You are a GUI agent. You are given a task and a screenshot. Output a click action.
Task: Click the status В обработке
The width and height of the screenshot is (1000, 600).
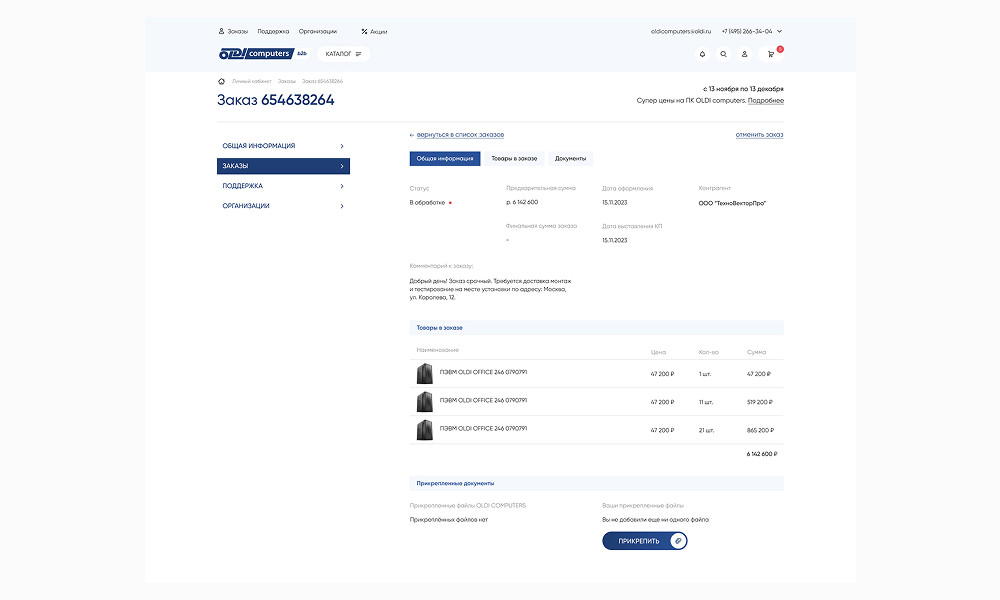pyautogui.click(x=427, y=203)
